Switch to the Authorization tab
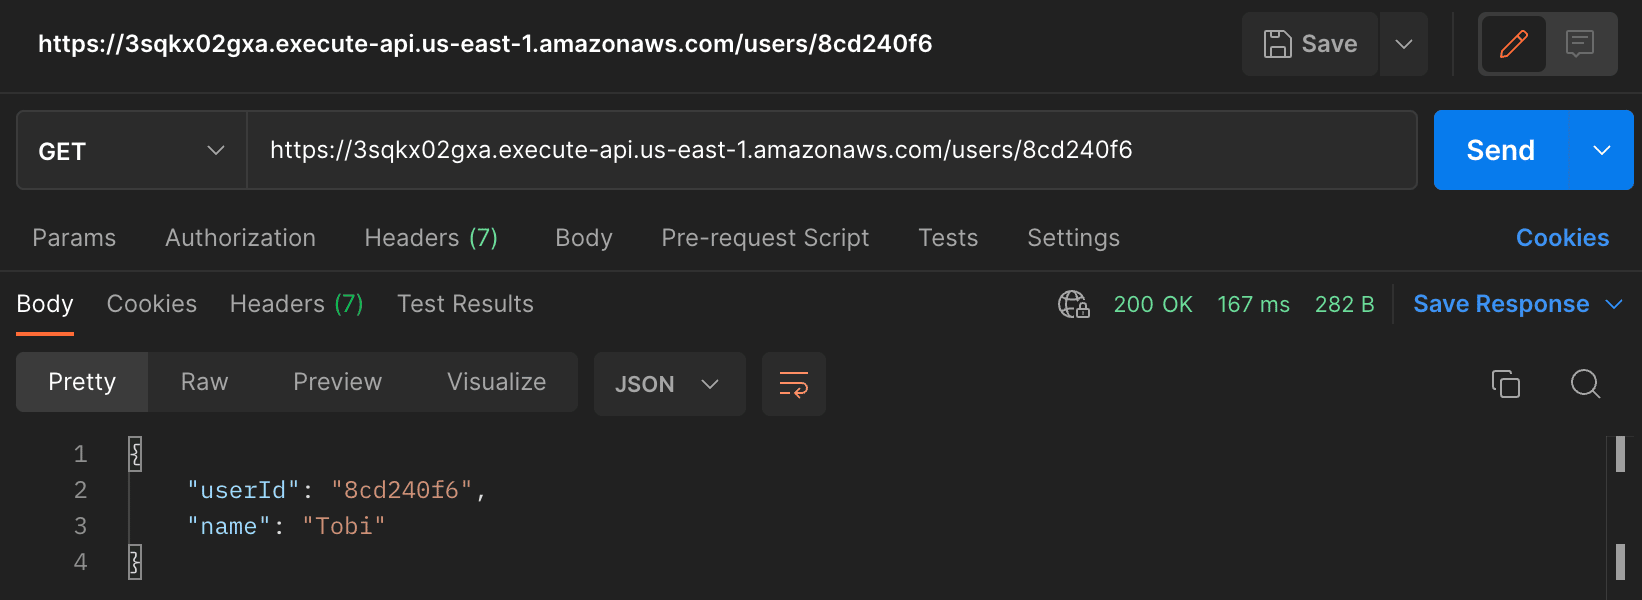Image resolution: width=1642 pixels, height=600 pixels. 240,238
